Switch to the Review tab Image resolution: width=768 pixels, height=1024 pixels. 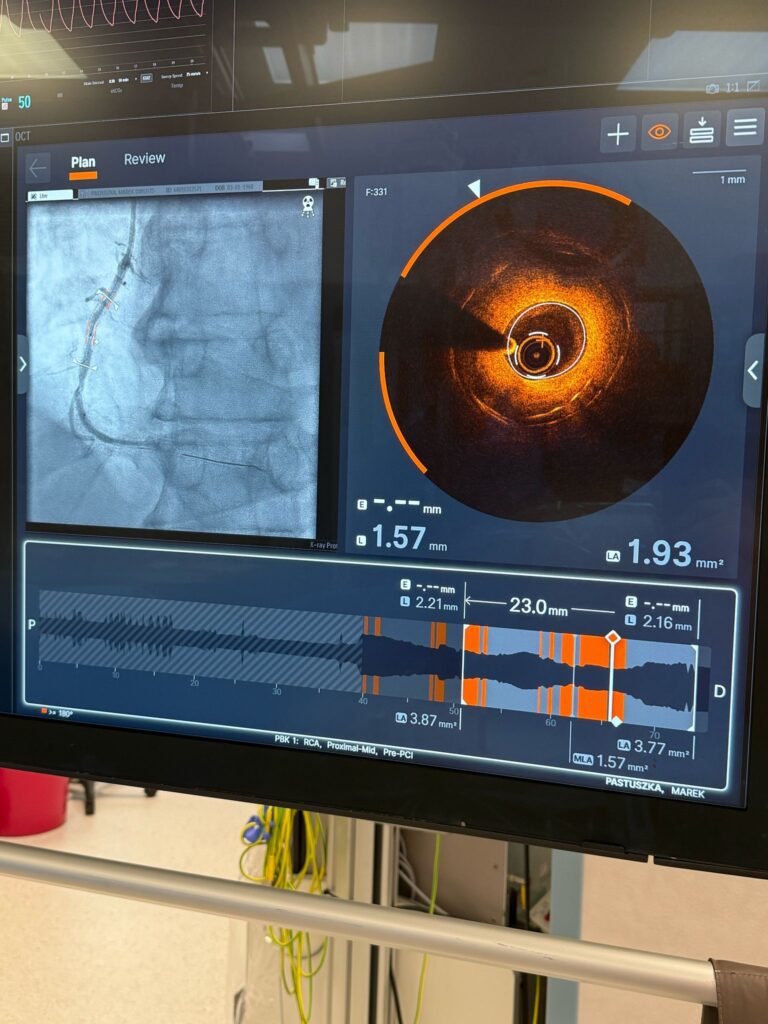pyautogui.click(x=145, y=159)
